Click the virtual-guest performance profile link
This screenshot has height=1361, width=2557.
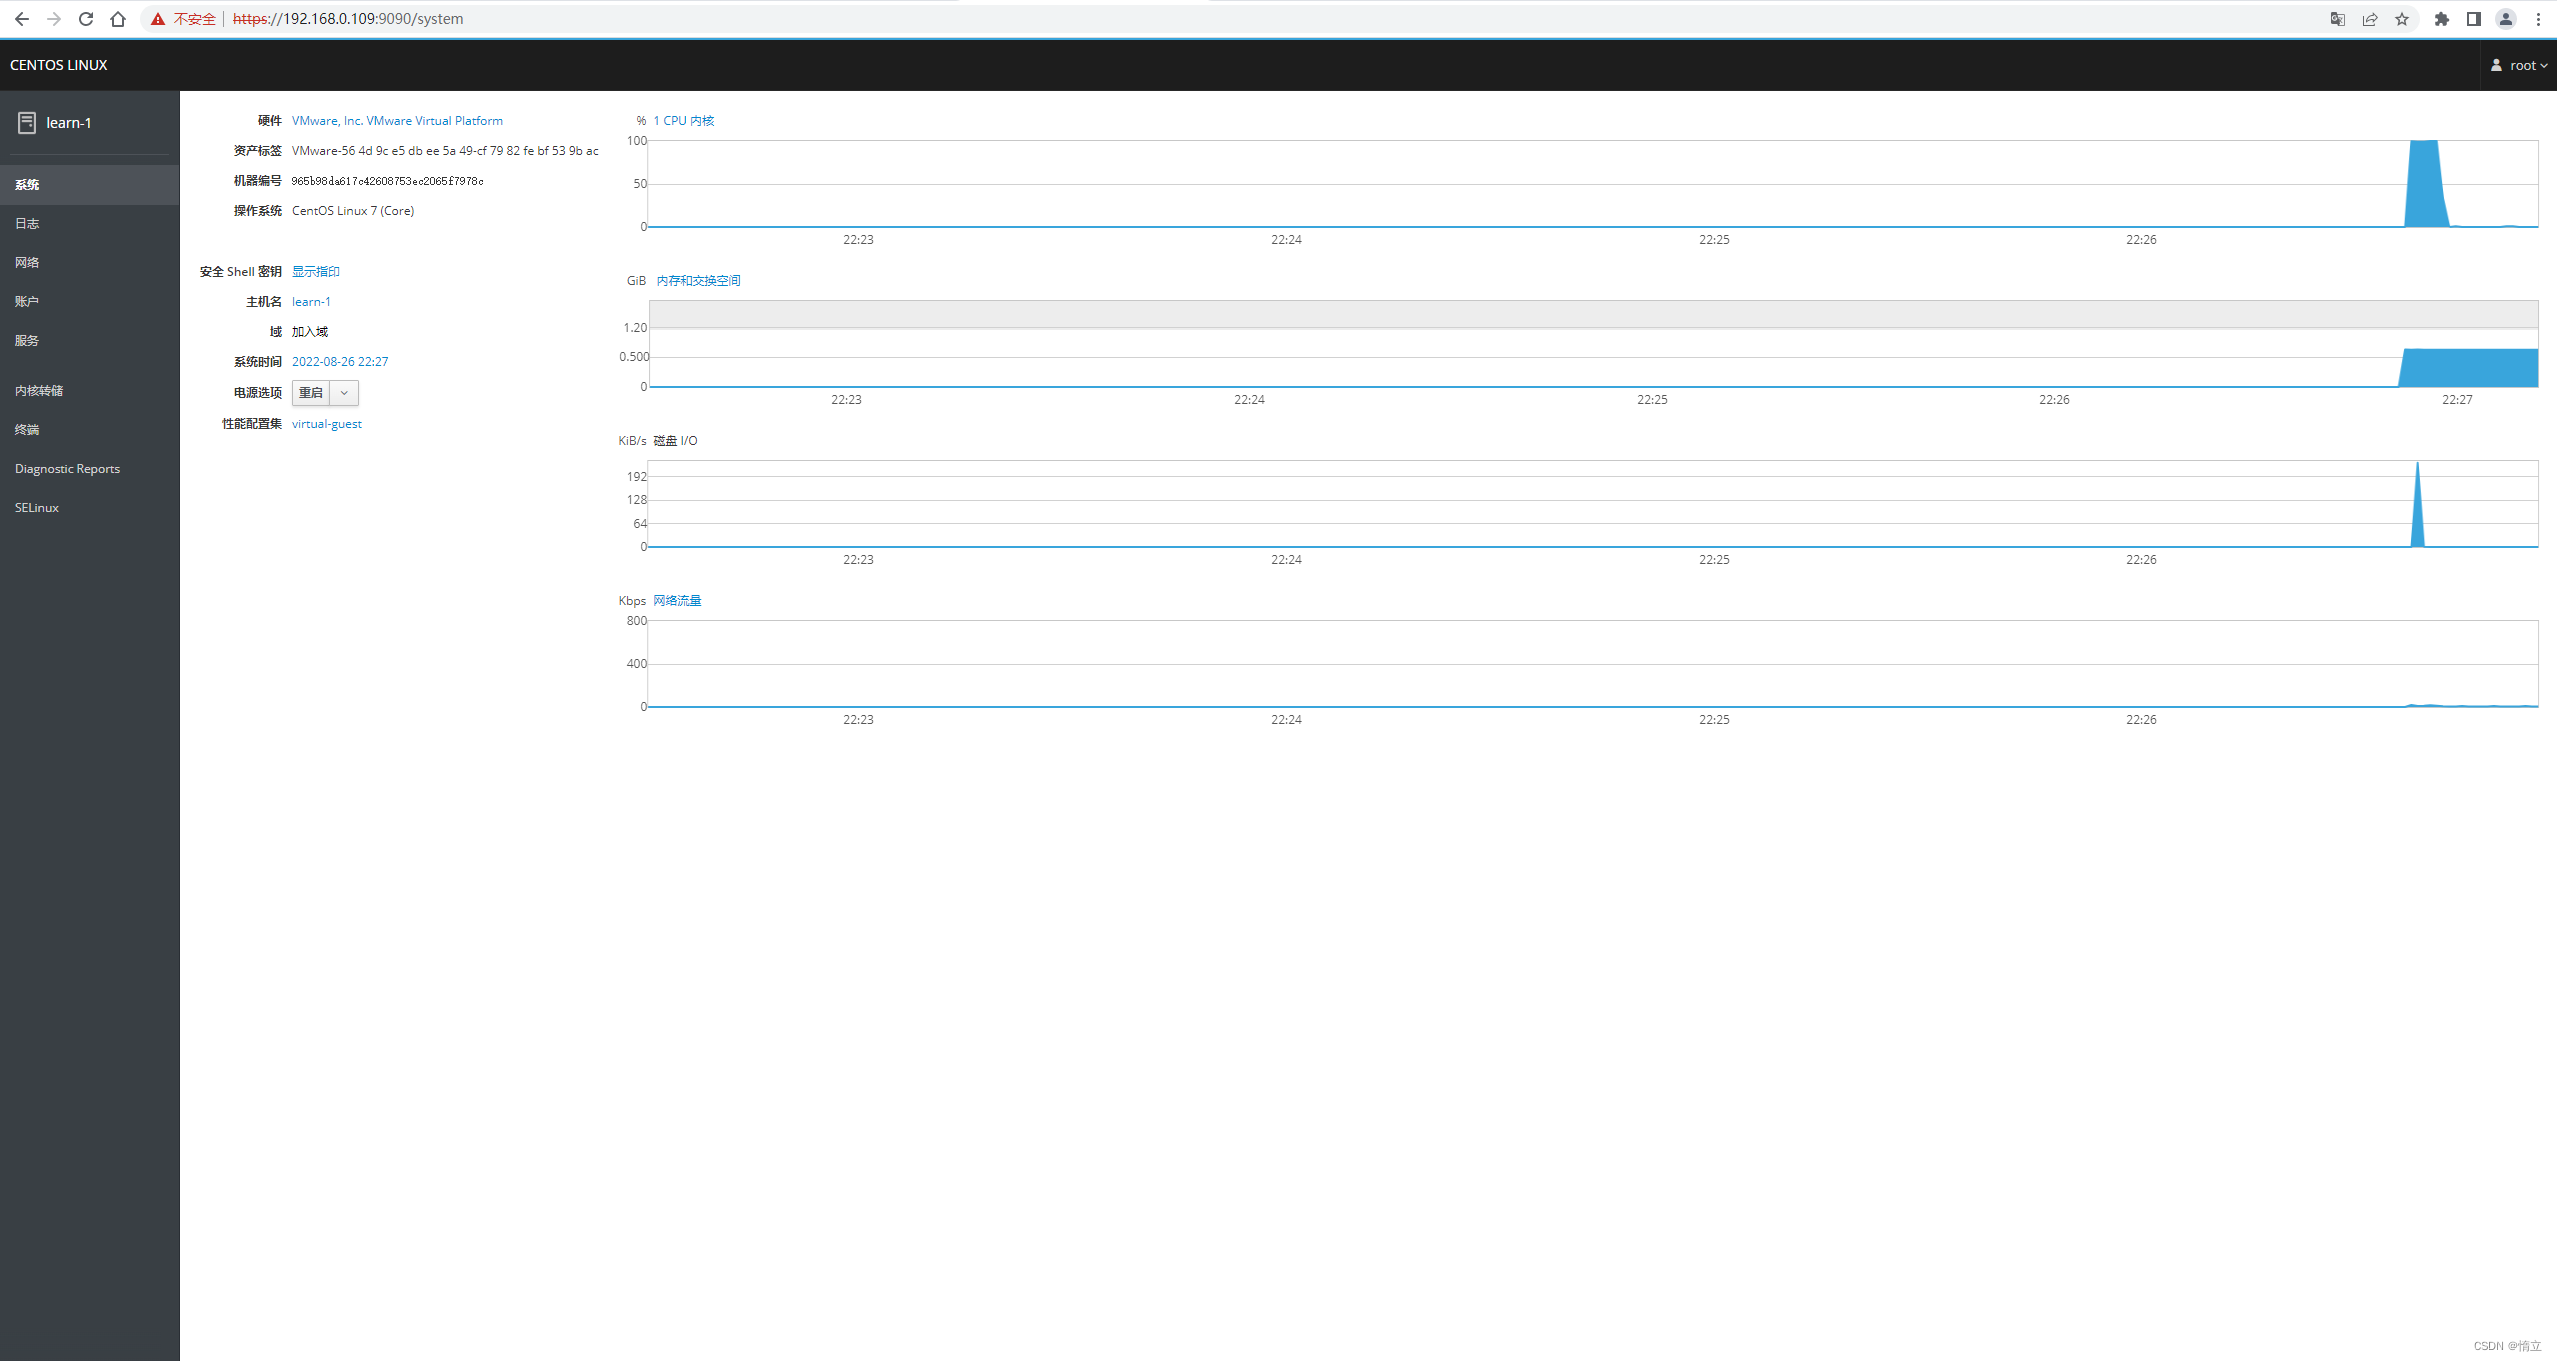coord(326,424)
